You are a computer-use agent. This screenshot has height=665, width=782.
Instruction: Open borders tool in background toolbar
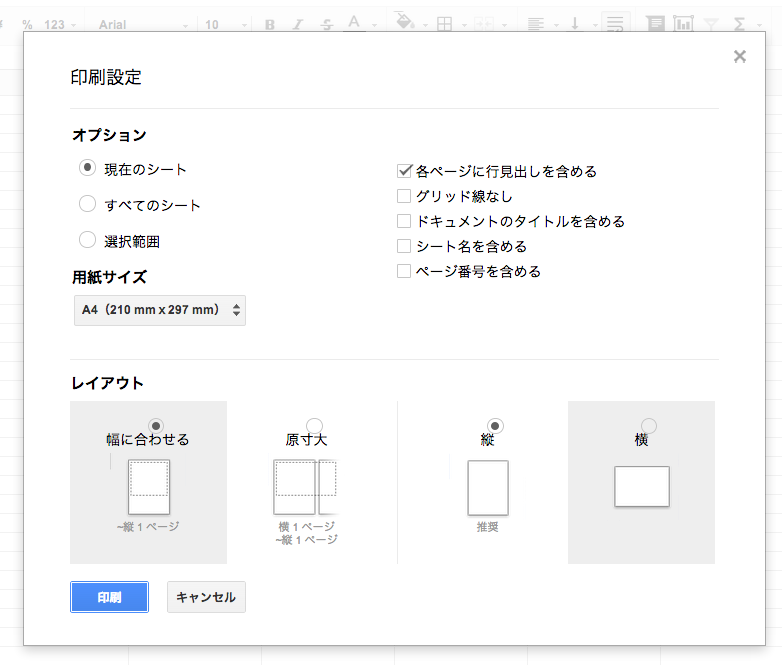click(444, 24)
